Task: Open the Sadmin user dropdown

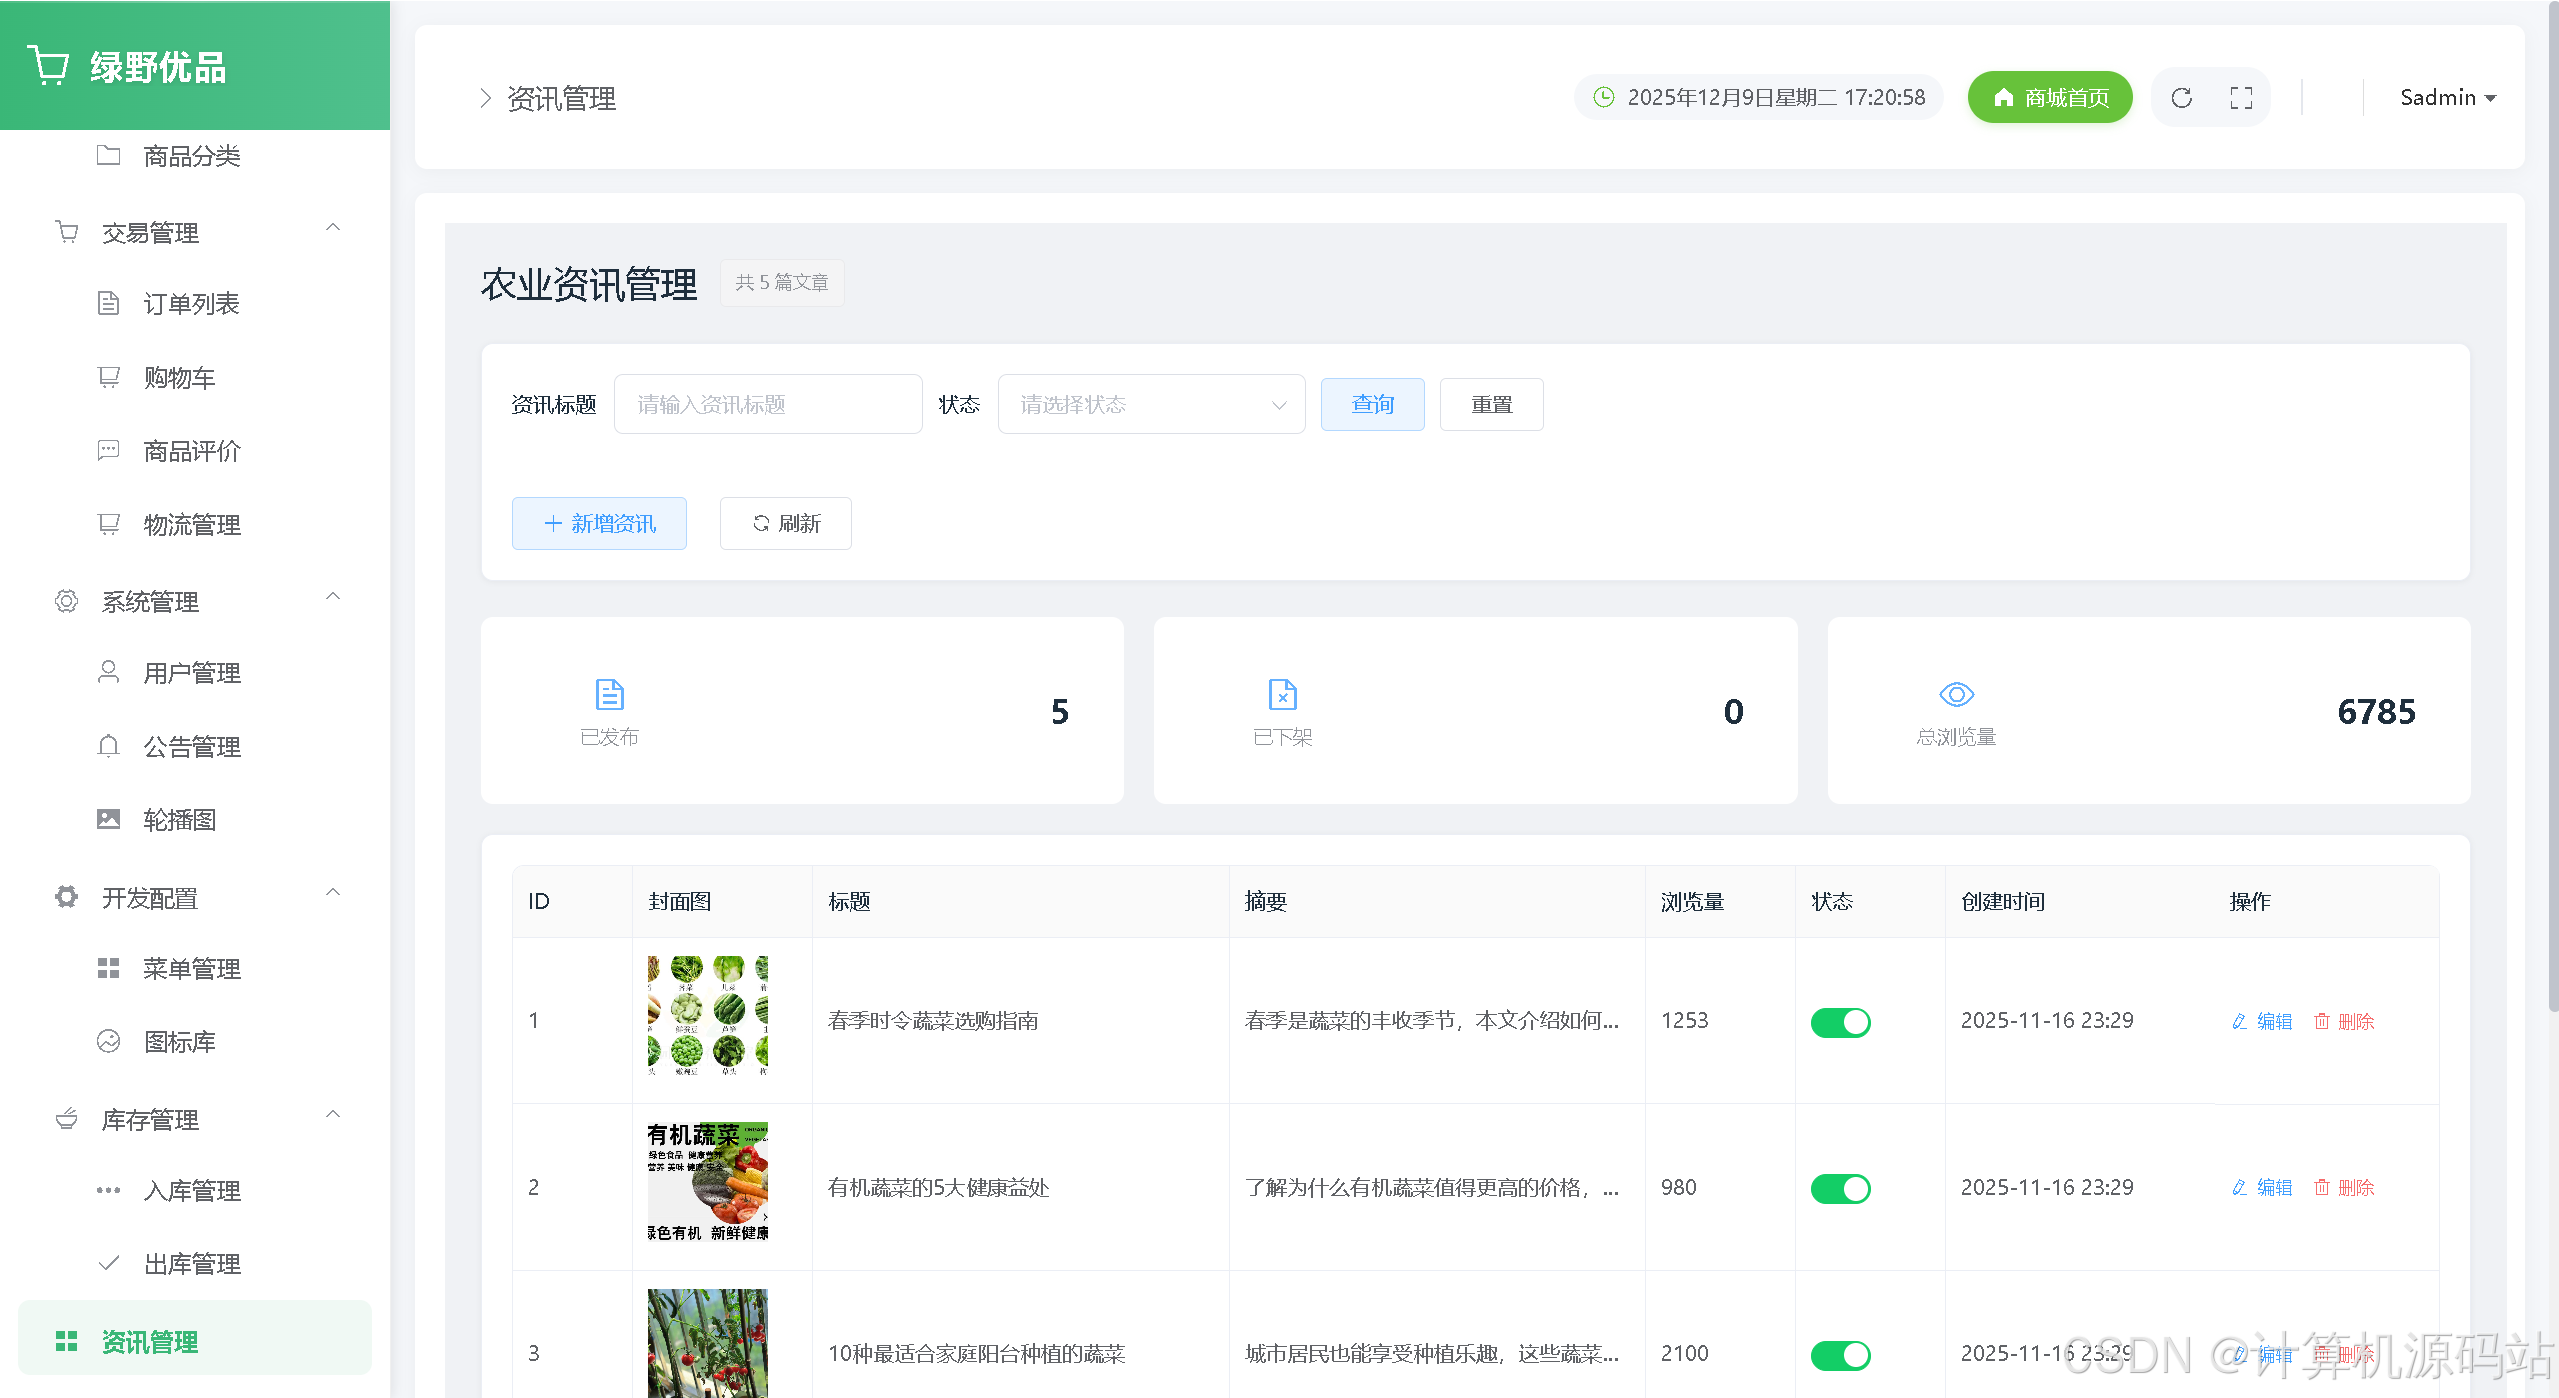Action: [x=2447, y=98]
